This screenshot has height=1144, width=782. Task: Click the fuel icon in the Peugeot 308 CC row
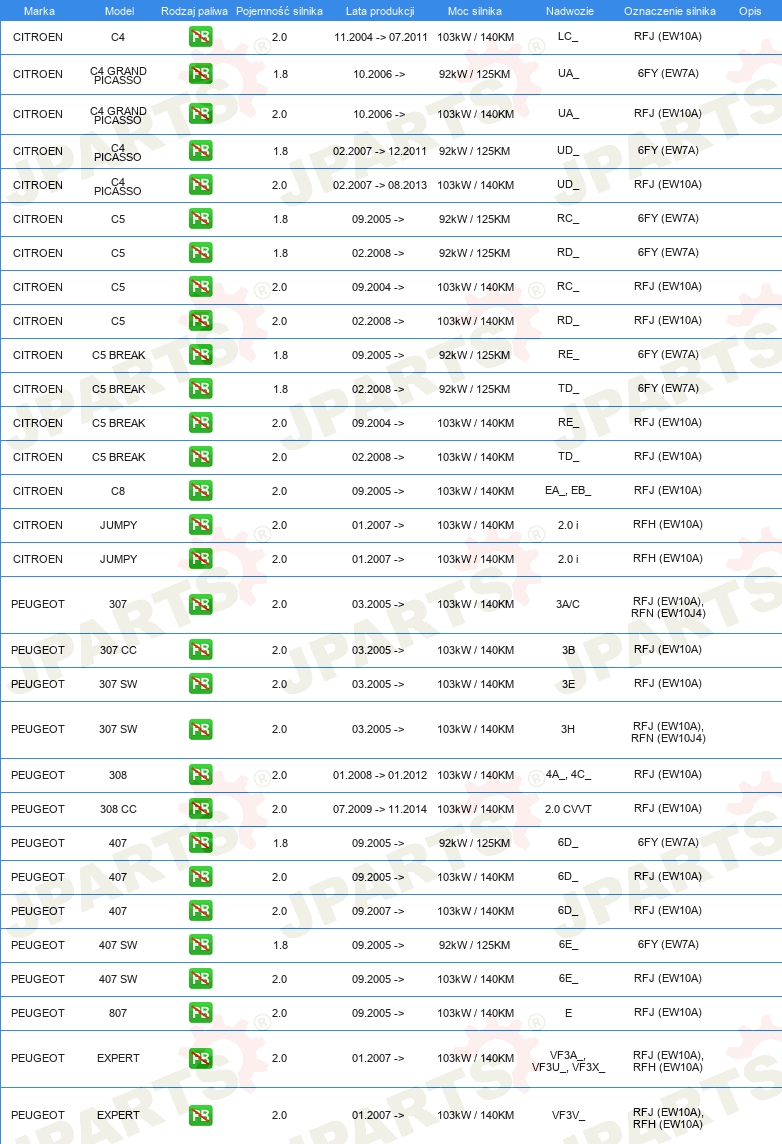201,809
